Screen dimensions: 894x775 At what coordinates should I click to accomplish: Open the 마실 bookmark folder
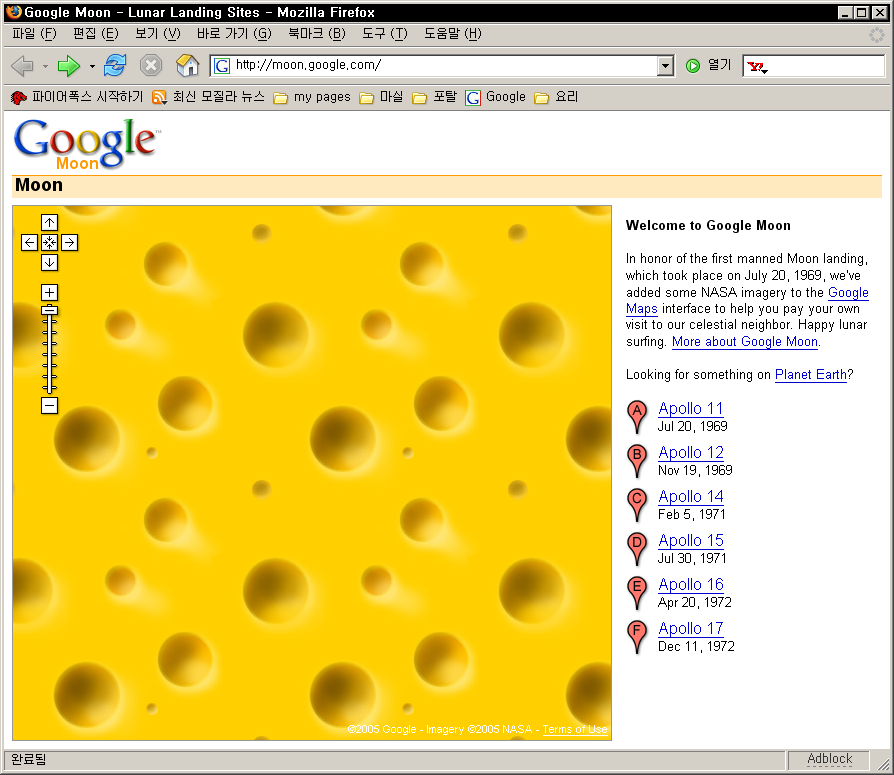(x=381, y=98)
